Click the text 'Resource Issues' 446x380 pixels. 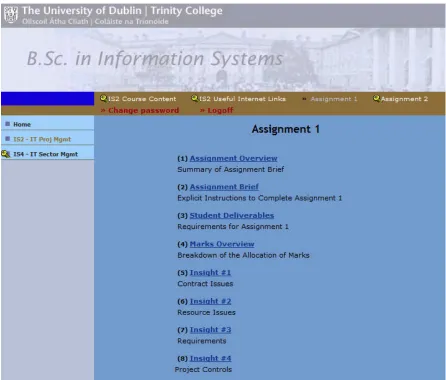(206, 312)
